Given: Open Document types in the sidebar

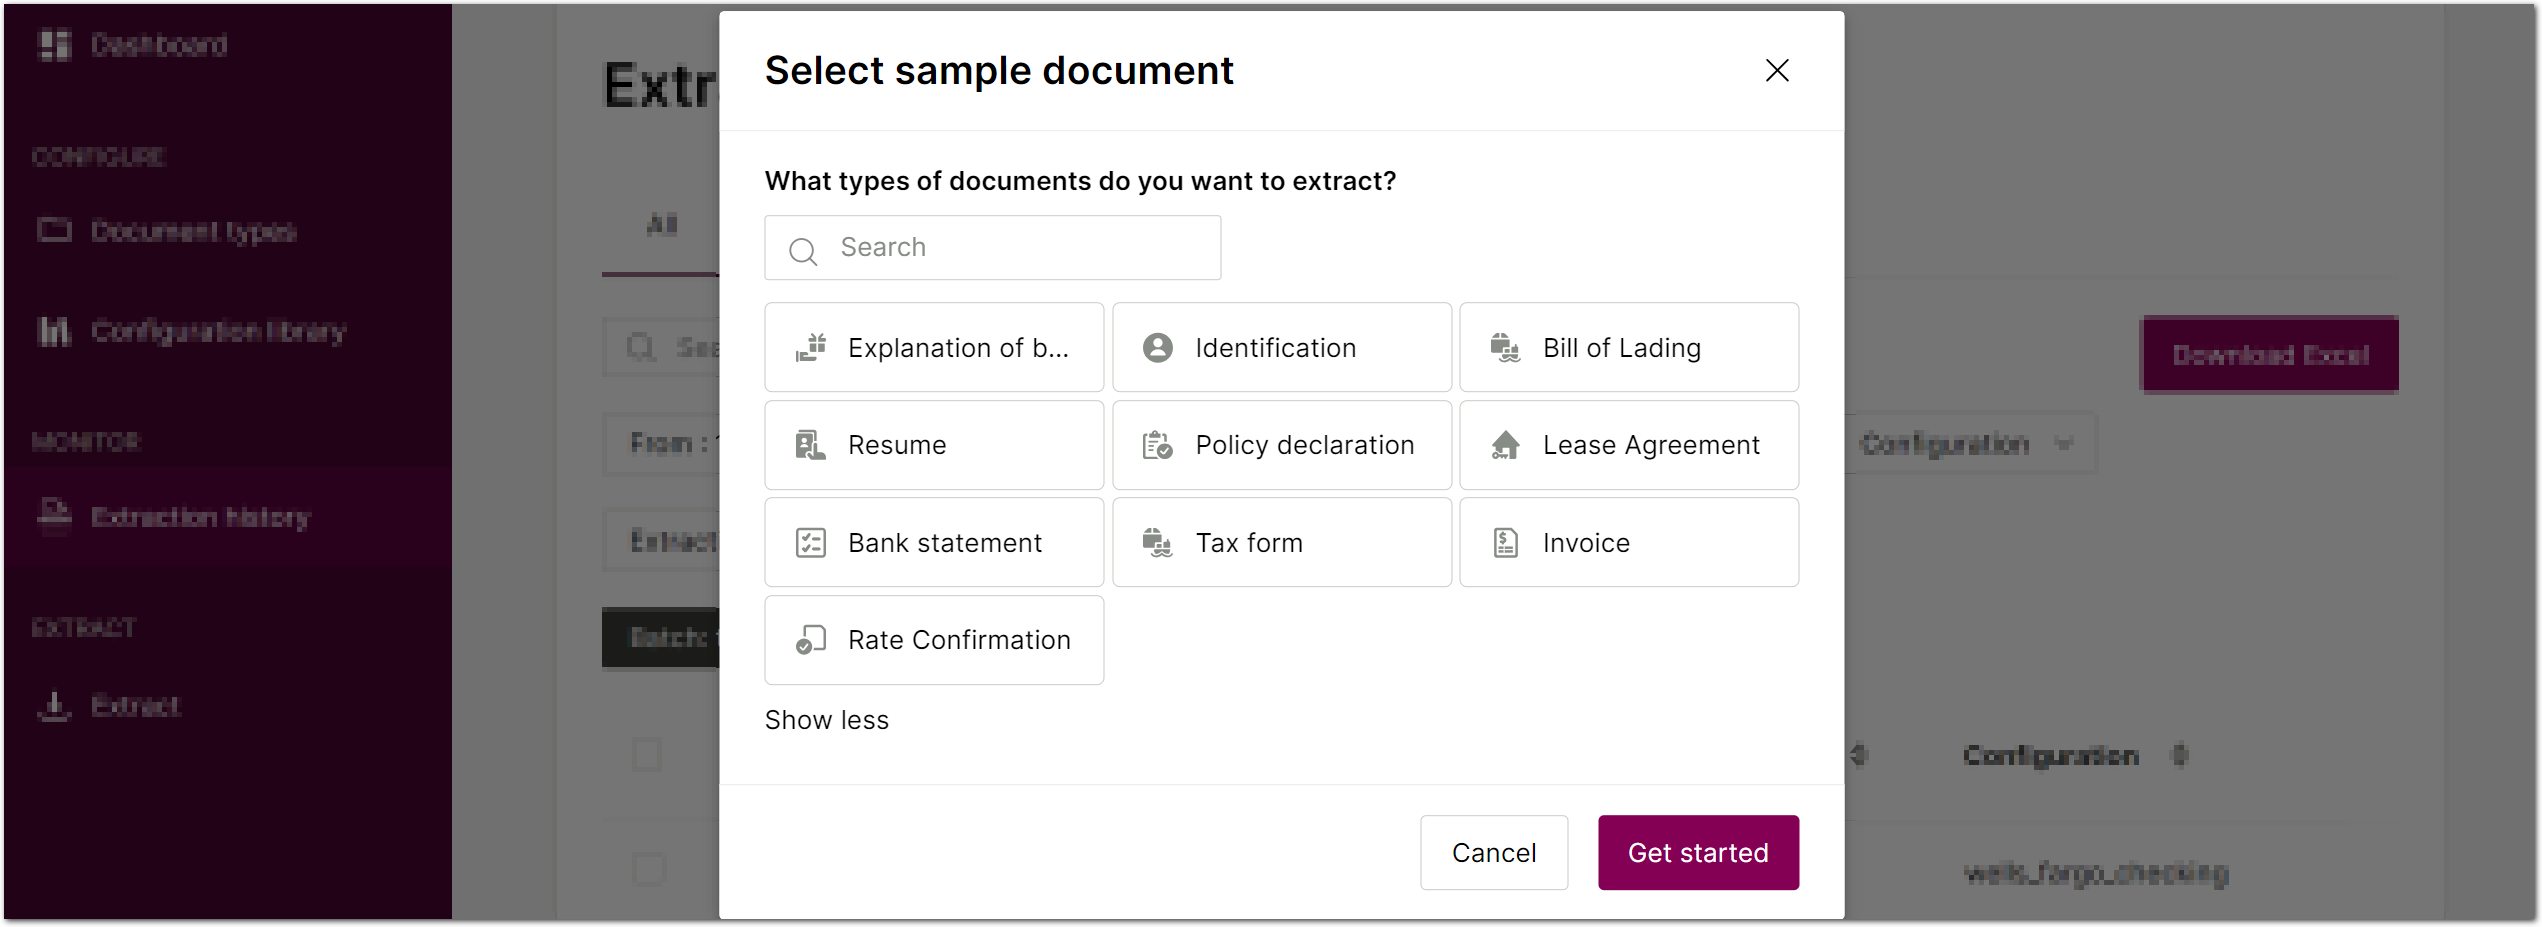Looking at the screenshot, I should pyautogui.click(x=193, y=232).
